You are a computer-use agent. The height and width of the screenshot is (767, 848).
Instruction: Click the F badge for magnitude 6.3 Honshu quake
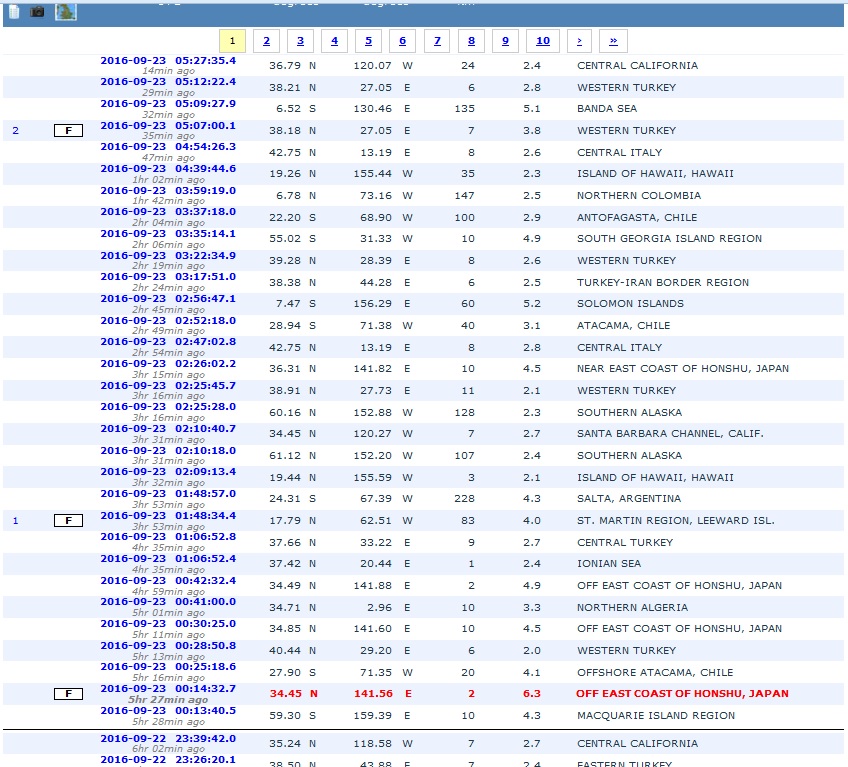[x=68, y=694]
